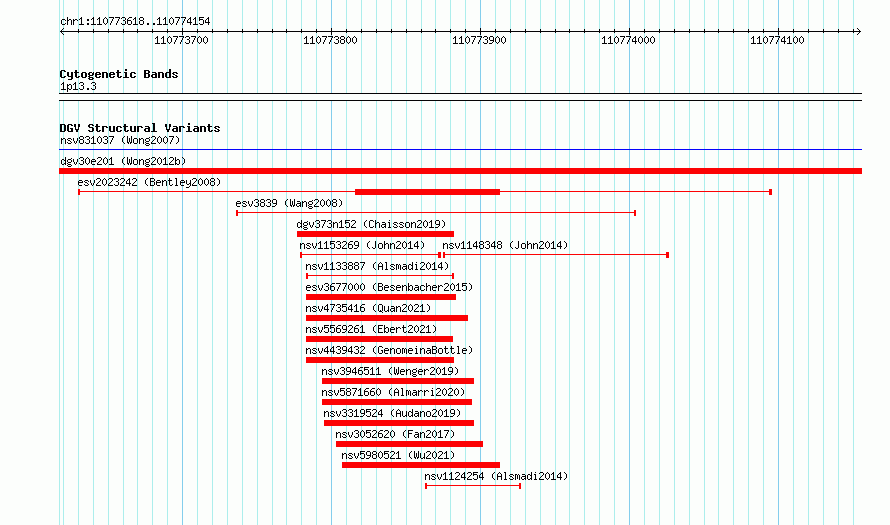Click the thick segment of the esv2023242 glyph

coord(427,192)
